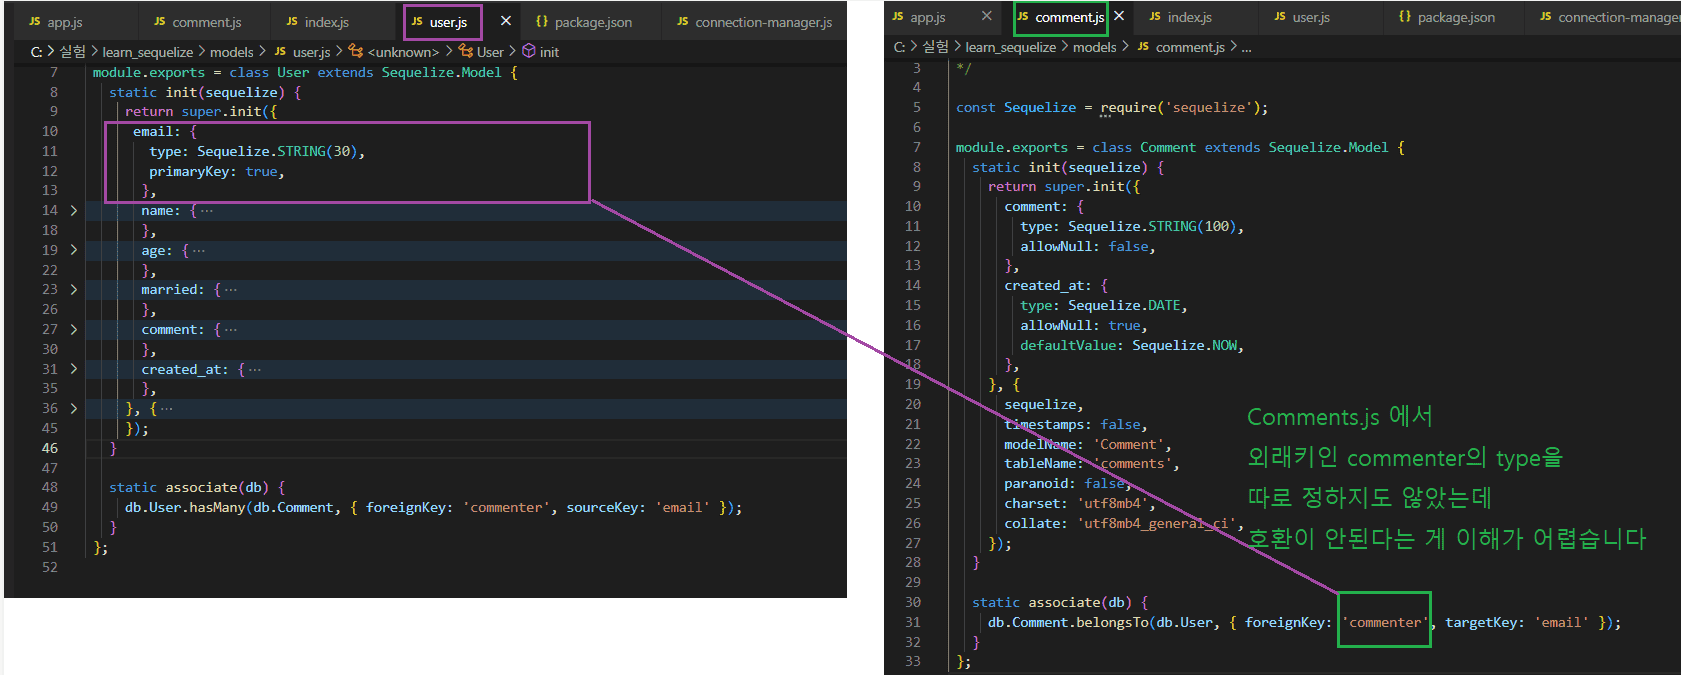Click braces icon on package.json tab, right group
The image size is (1681, 675).
(x=1405, y=17)
